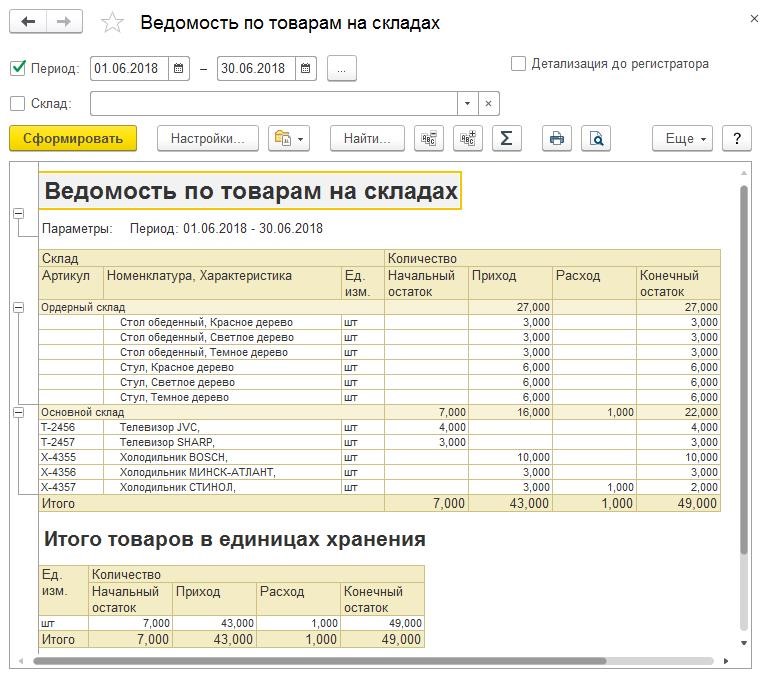
Task: Toggle the Период checkbox
Action: 18,68
